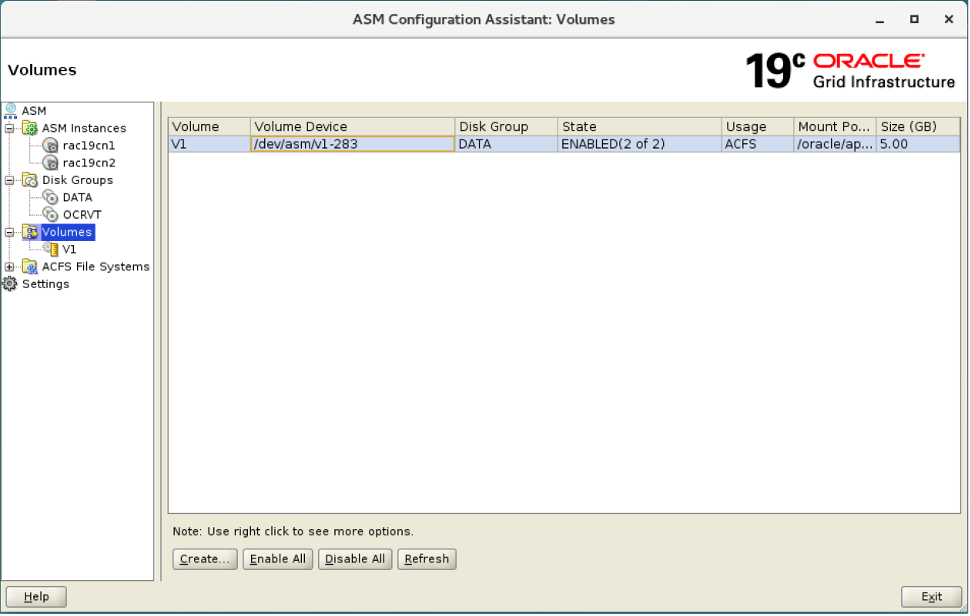Click the rac19cn1 instance icon
970x616 pixels.
click(x=51, y=145)
